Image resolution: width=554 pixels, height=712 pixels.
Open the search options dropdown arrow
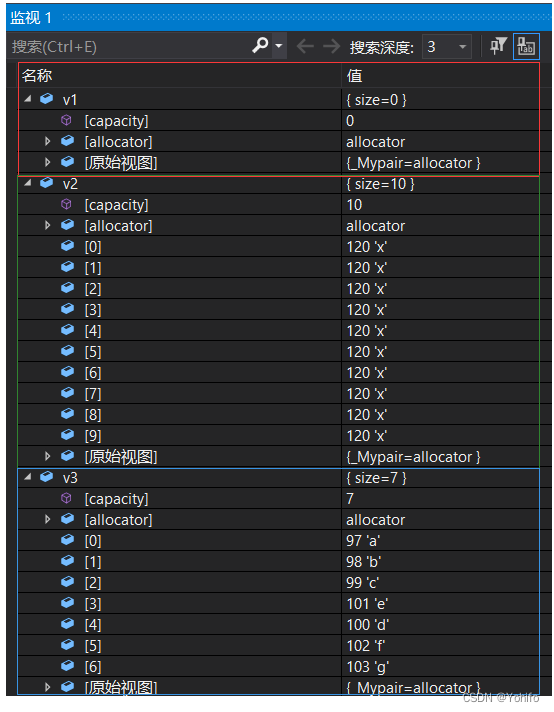[x=279, y=46]
